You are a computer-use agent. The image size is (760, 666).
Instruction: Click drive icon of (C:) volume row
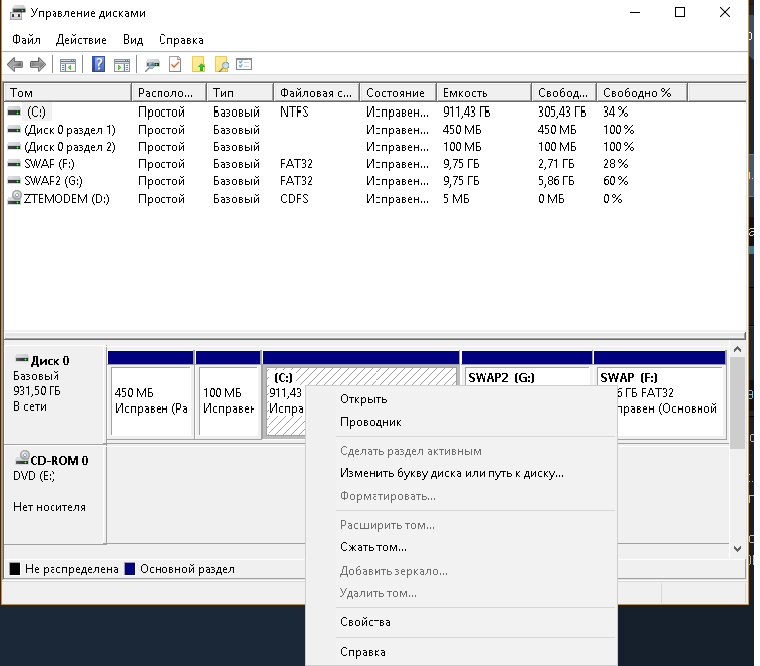pyautogui.click(x=14, y=112)
